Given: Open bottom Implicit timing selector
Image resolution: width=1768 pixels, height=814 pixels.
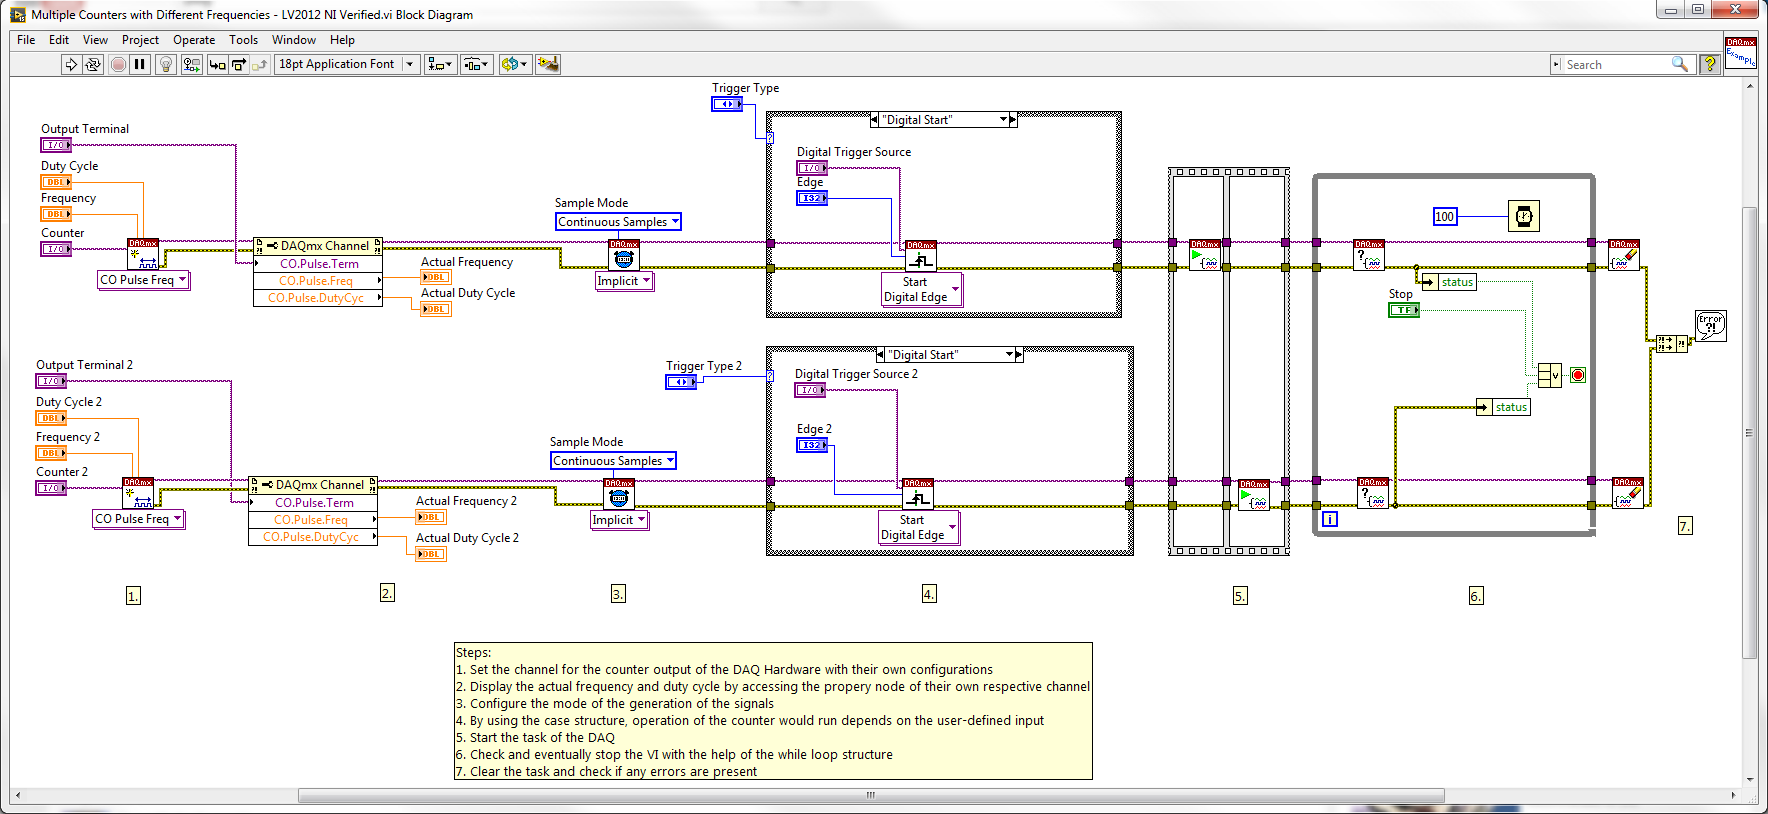Looking at the screenshot, I should [x=619, y=520].
